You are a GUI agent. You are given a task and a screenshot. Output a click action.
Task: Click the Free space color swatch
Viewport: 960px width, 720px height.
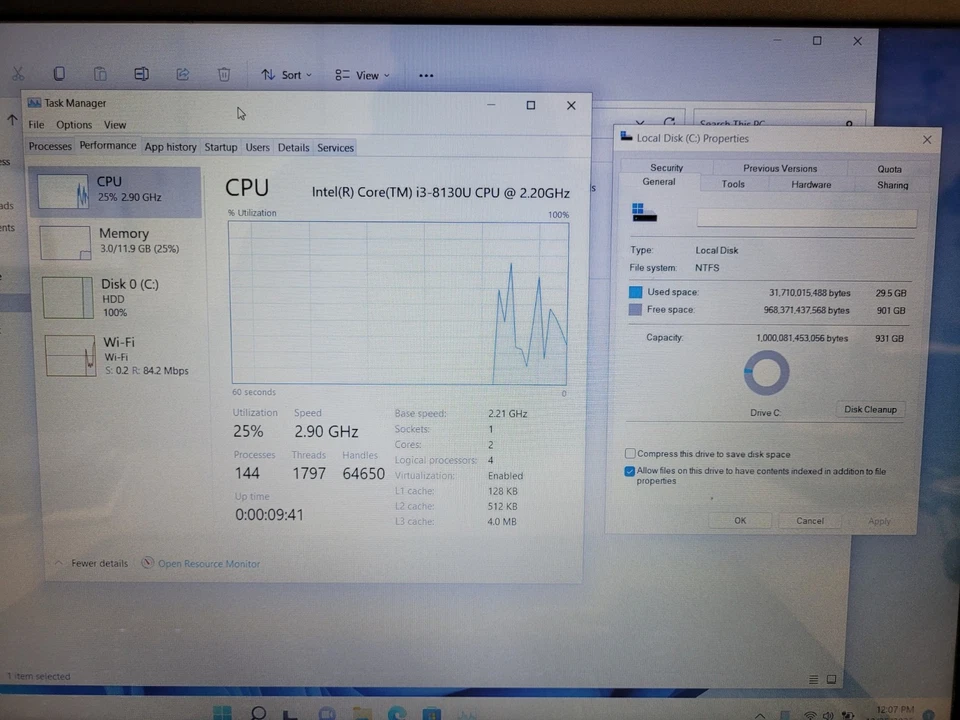point(636,310)
